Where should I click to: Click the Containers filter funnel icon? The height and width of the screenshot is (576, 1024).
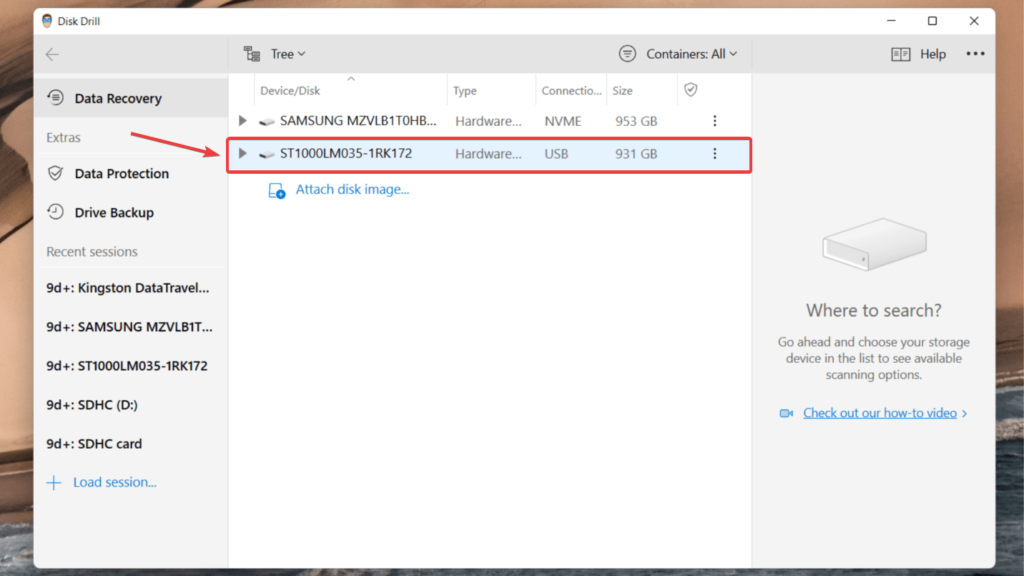pyautogui.click(x=627, y=53)
